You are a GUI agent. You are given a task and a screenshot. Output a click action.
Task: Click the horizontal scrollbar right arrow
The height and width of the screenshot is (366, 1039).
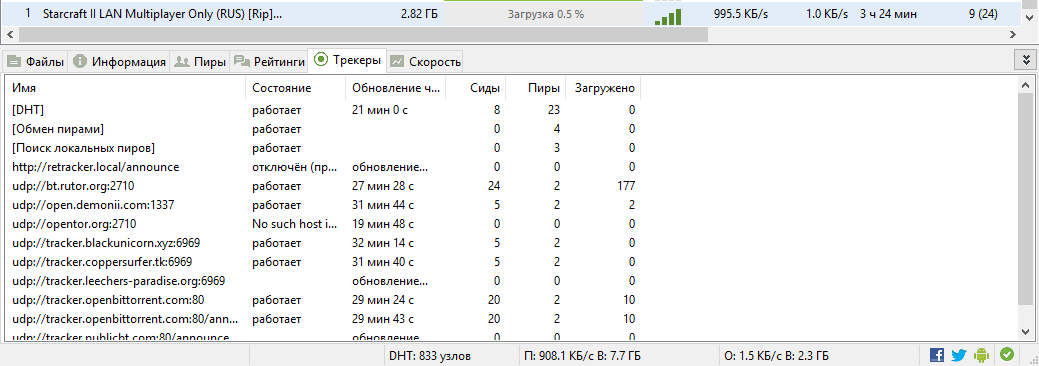[x=1012, y=34]
